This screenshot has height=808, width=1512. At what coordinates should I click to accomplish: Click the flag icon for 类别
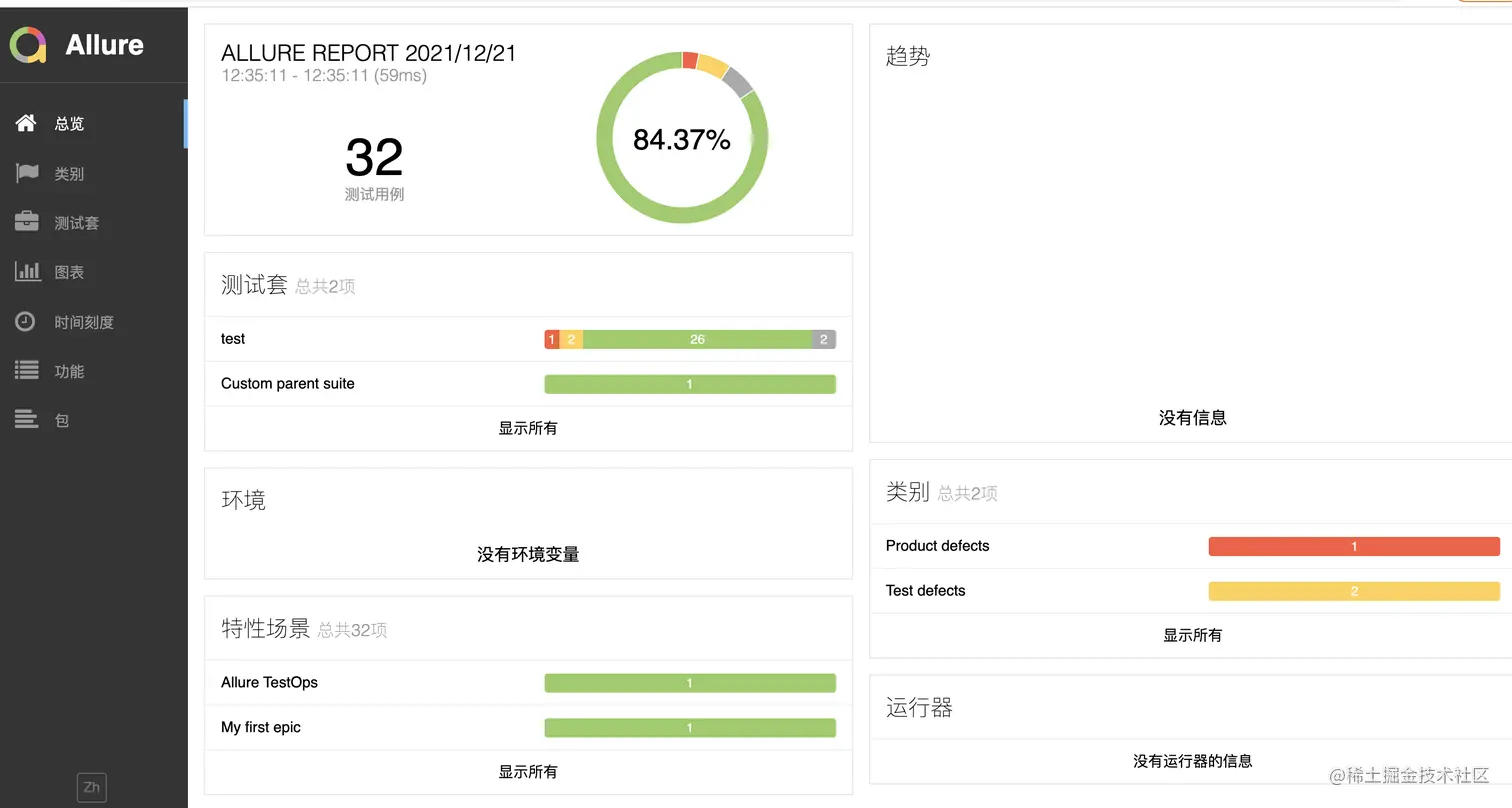point(26,173)
